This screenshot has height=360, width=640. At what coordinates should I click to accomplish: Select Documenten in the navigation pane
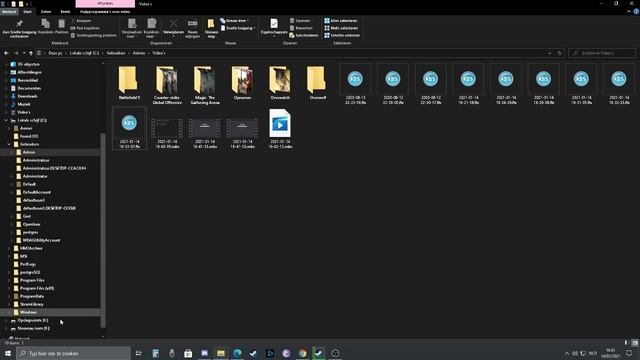29,88
